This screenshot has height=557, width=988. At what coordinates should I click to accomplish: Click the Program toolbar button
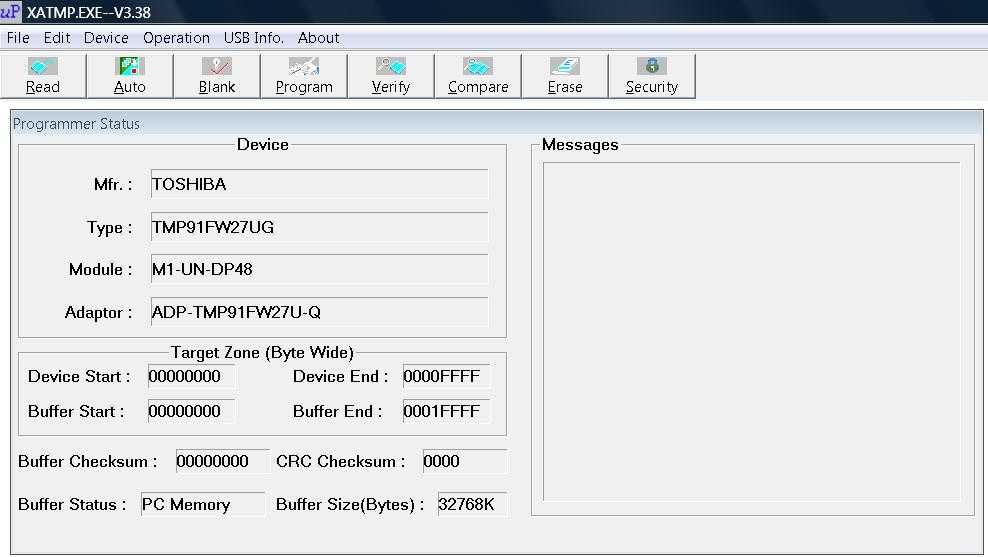pyautogui.click(x=304, y=76)
